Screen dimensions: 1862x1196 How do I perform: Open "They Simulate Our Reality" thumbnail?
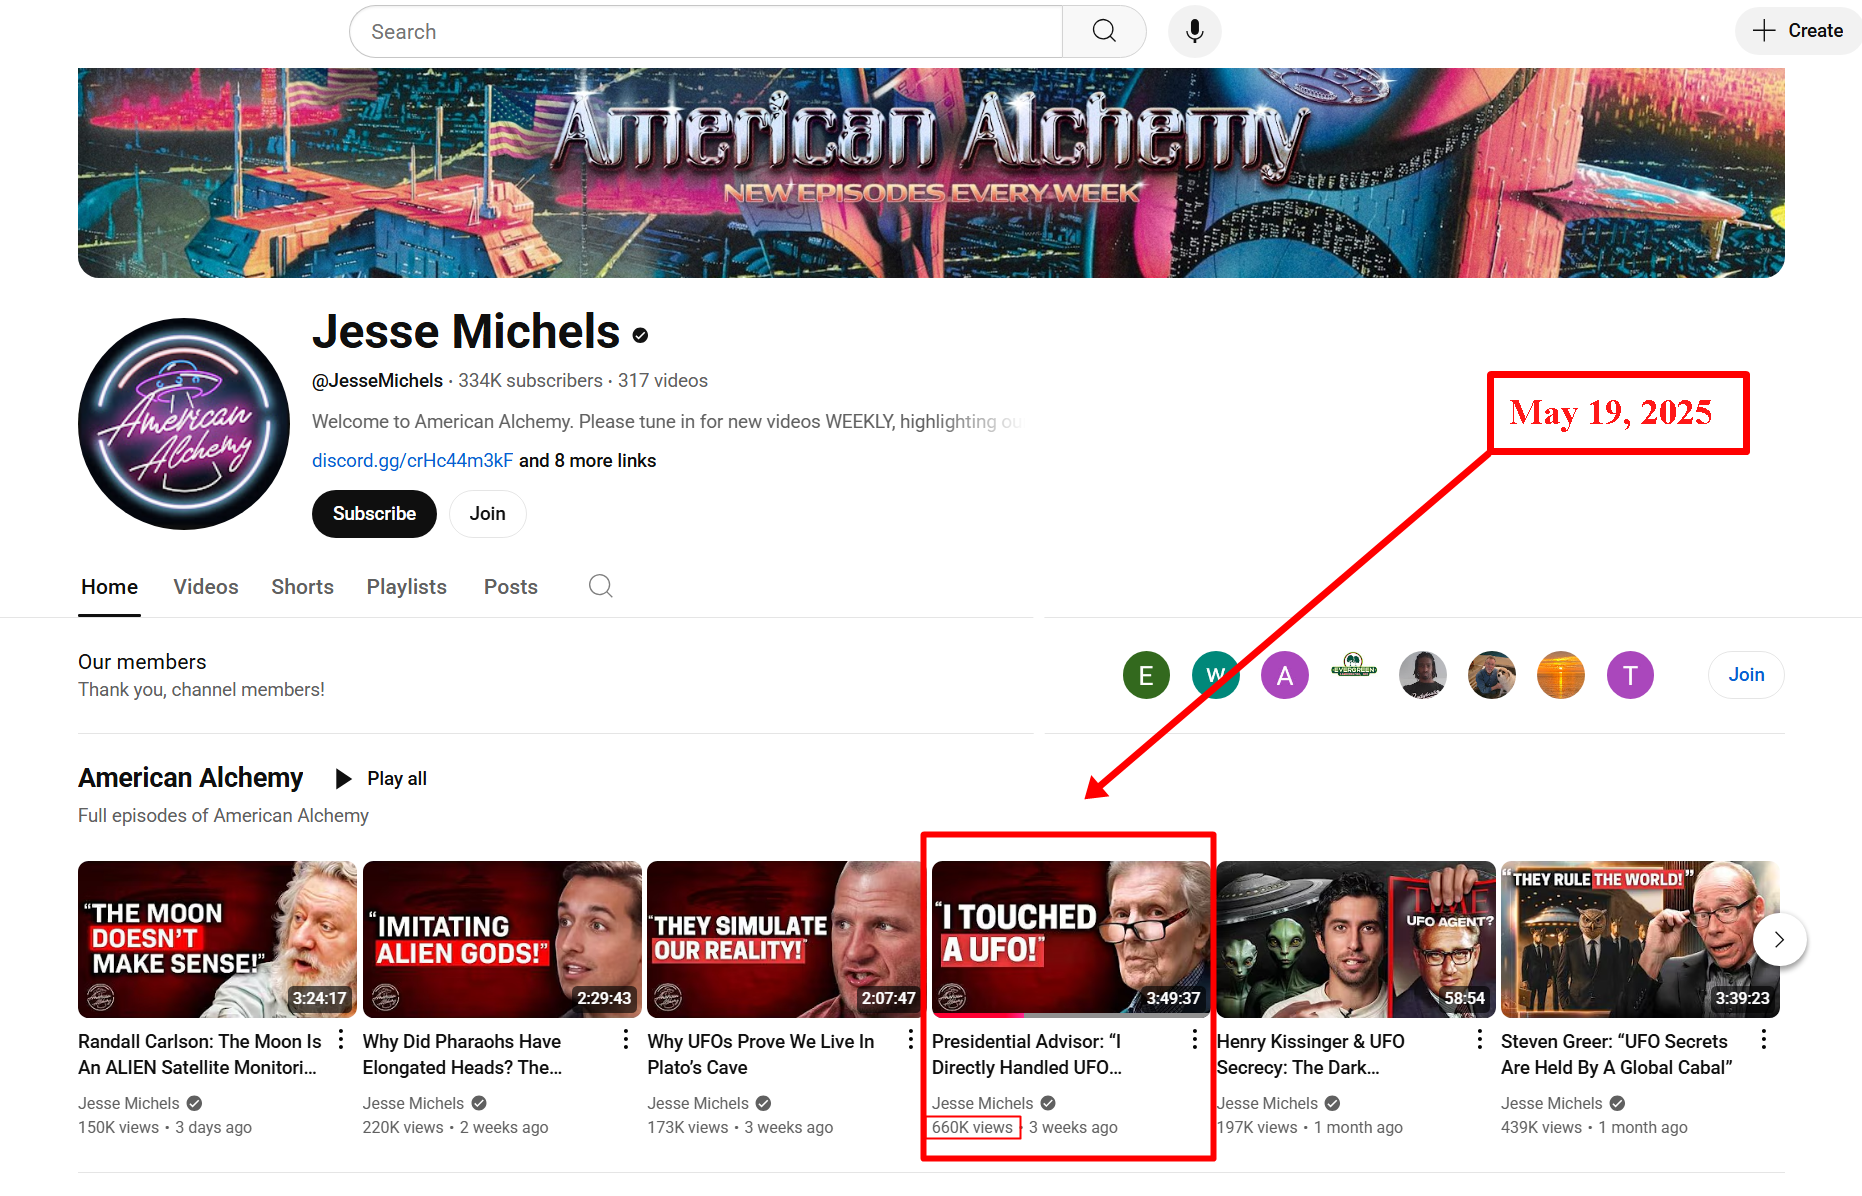pos(786,939)
